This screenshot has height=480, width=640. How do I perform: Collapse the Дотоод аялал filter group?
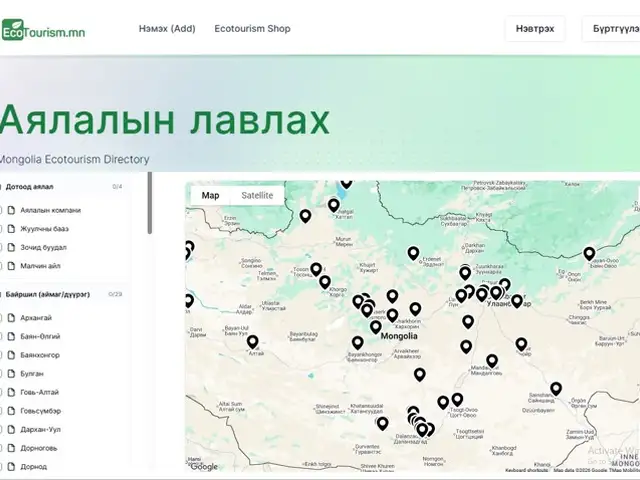[29, 187]
